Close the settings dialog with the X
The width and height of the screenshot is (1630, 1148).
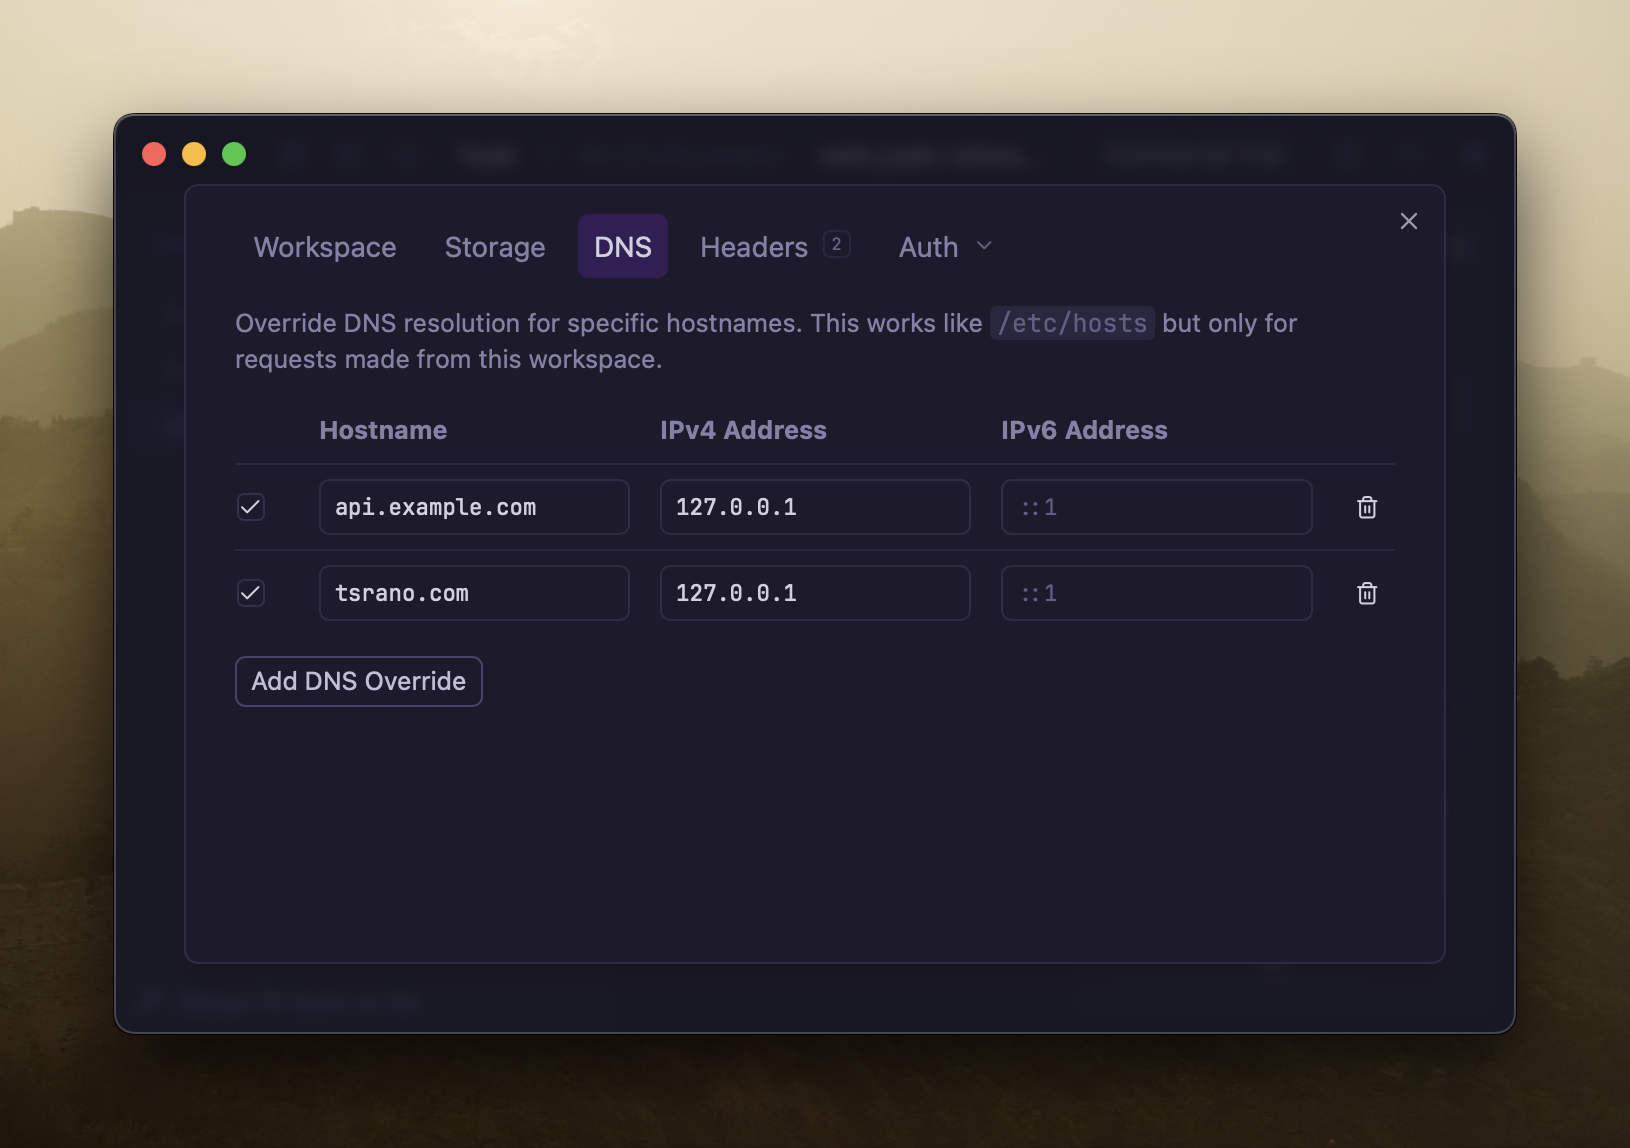[1408, 221]
